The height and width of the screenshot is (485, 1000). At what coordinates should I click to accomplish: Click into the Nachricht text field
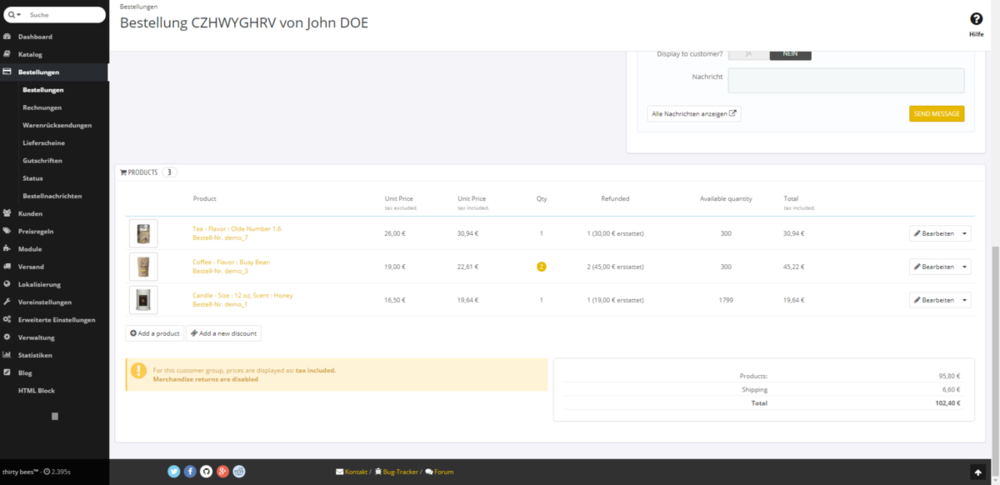tap(846, 80)
